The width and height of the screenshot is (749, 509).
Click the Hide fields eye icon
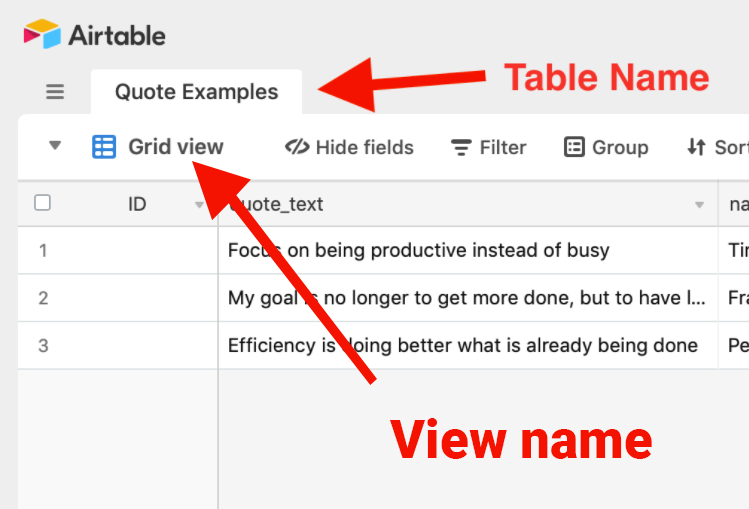coord(297,147)
